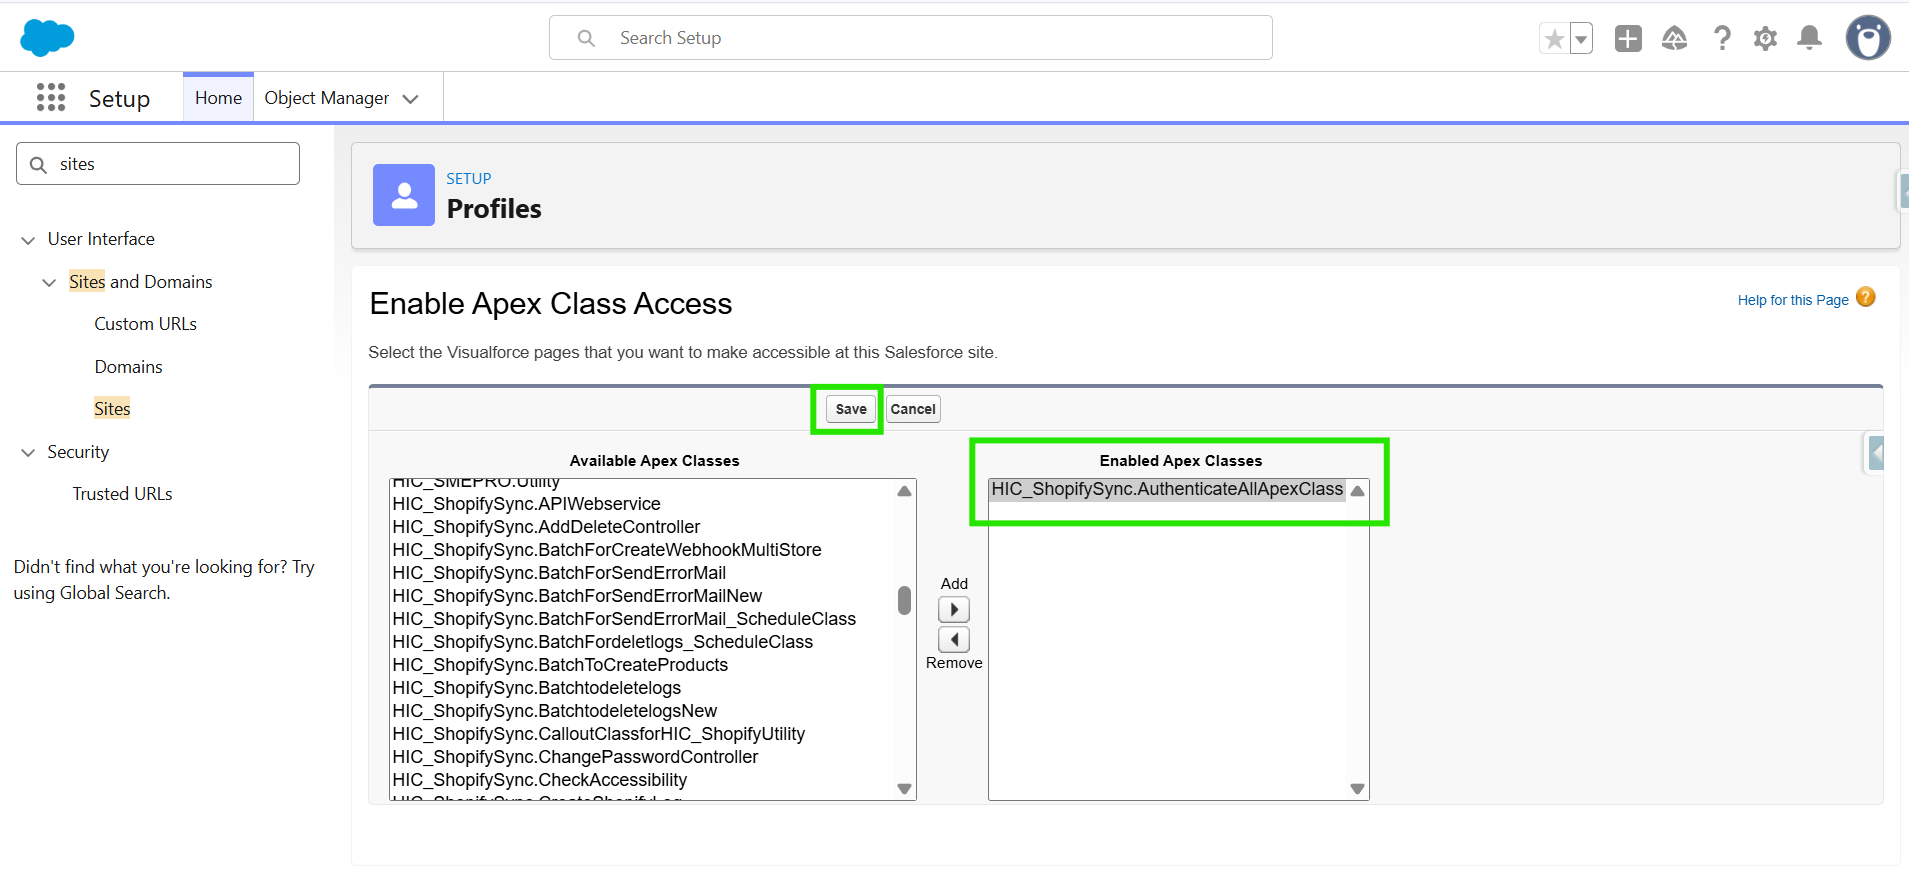Click the Add arrow button

tap(954, 610)
